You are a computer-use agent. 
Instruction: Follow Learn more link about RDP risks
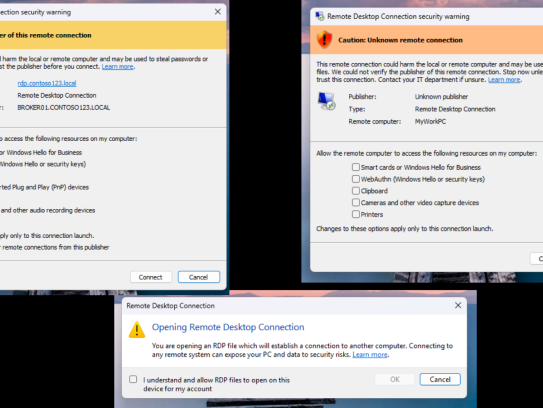click(370, 355)
